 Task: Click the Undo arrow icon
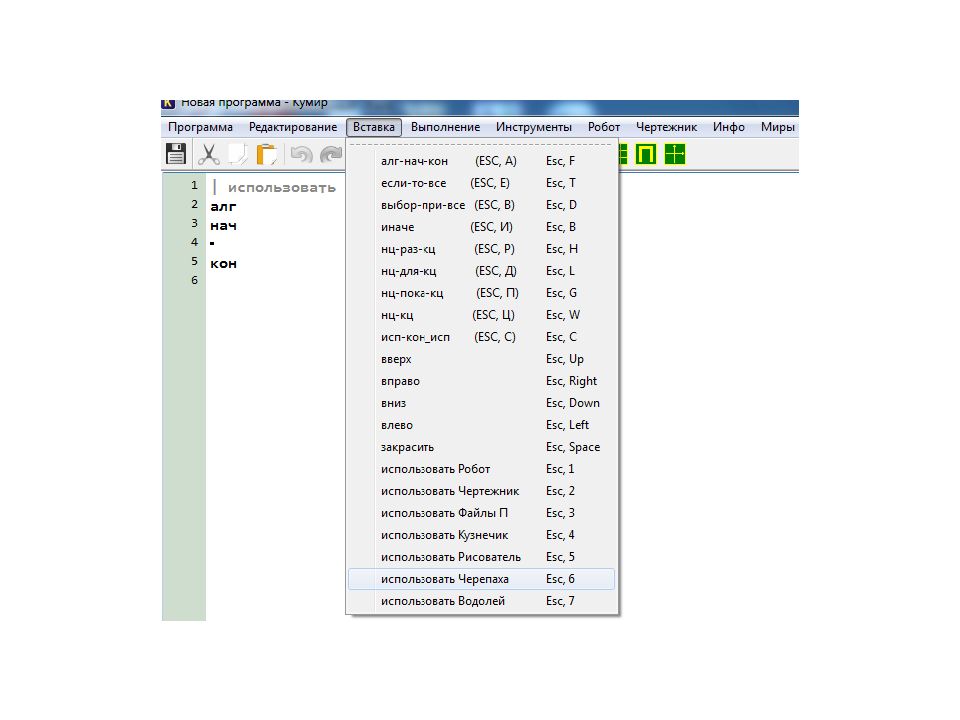click(301, 154)
